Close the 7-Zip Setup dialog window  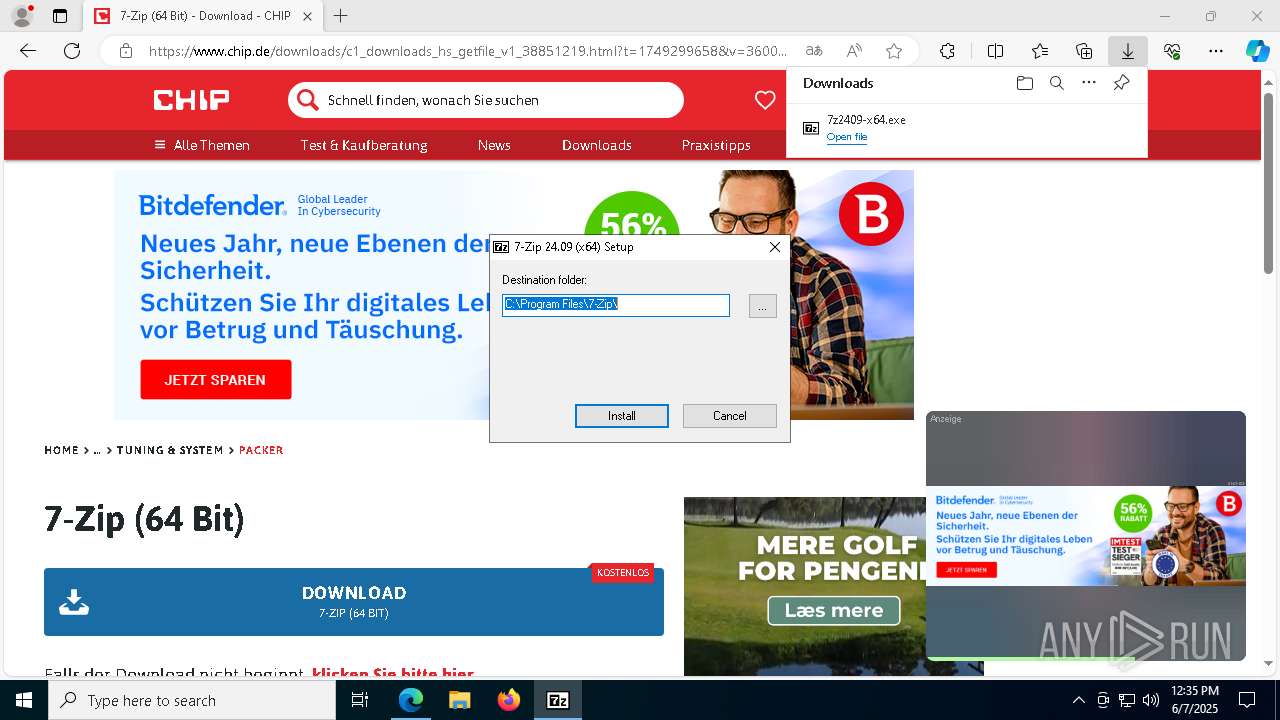click(x=775, y=247)
